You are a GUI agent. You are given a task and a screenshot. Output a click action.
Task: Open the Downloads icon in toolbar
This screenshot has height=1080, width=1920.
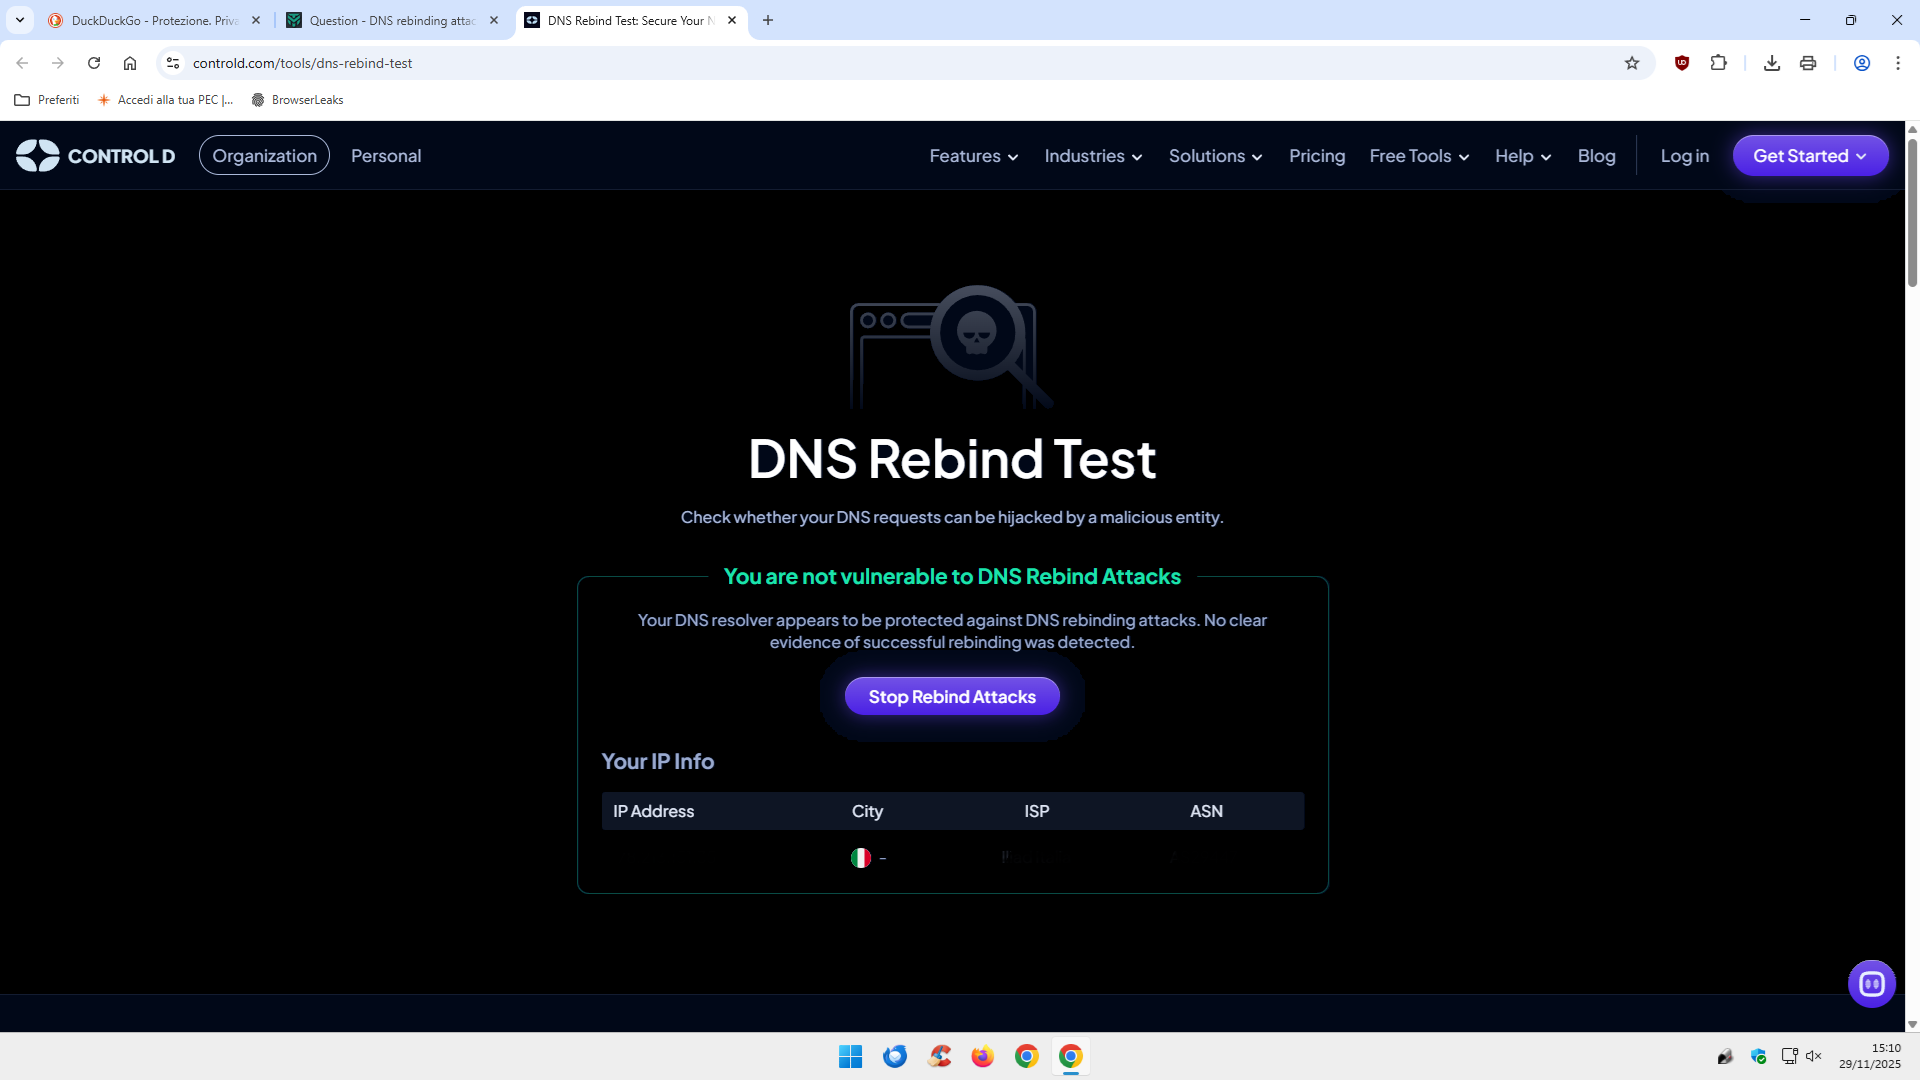(1771, 63)
